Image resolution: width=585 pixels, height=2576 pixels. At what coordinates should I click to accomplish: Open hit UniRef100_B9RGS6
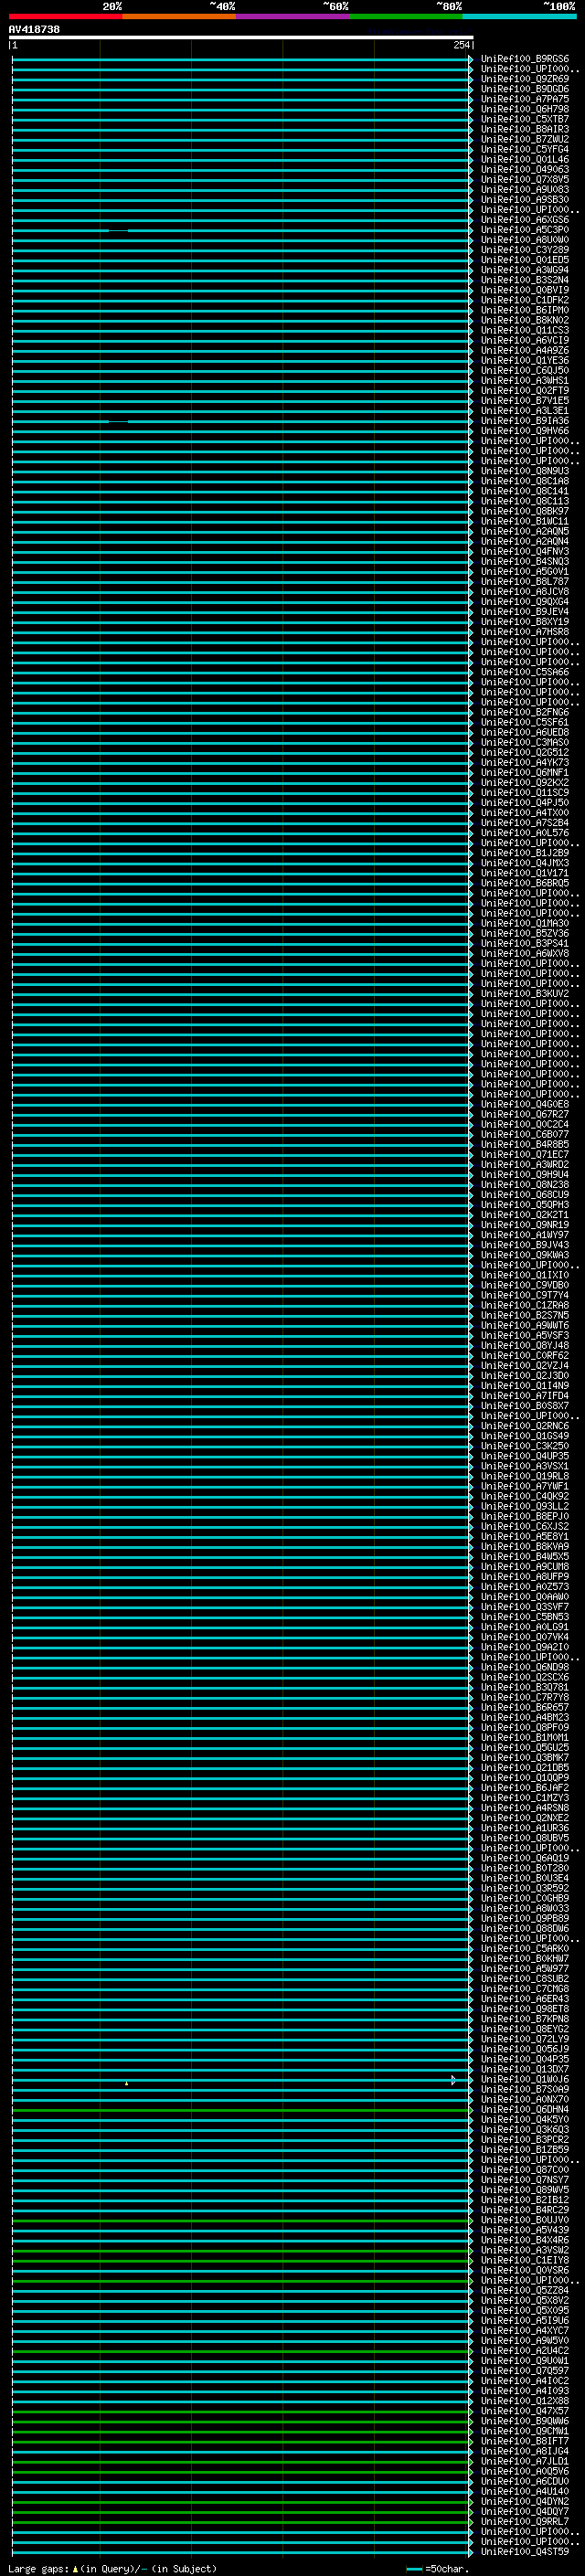pyautogui.click(x=524, y=59)
